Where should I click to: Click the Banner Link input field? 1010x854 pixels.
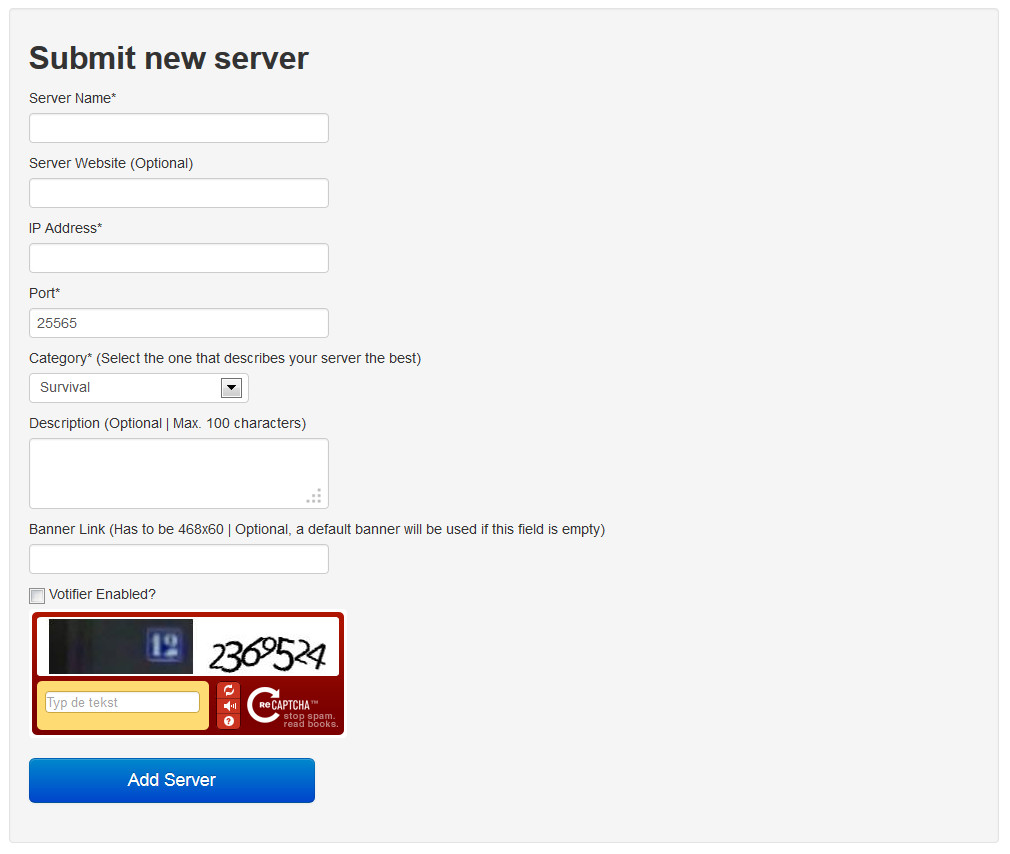179,559
